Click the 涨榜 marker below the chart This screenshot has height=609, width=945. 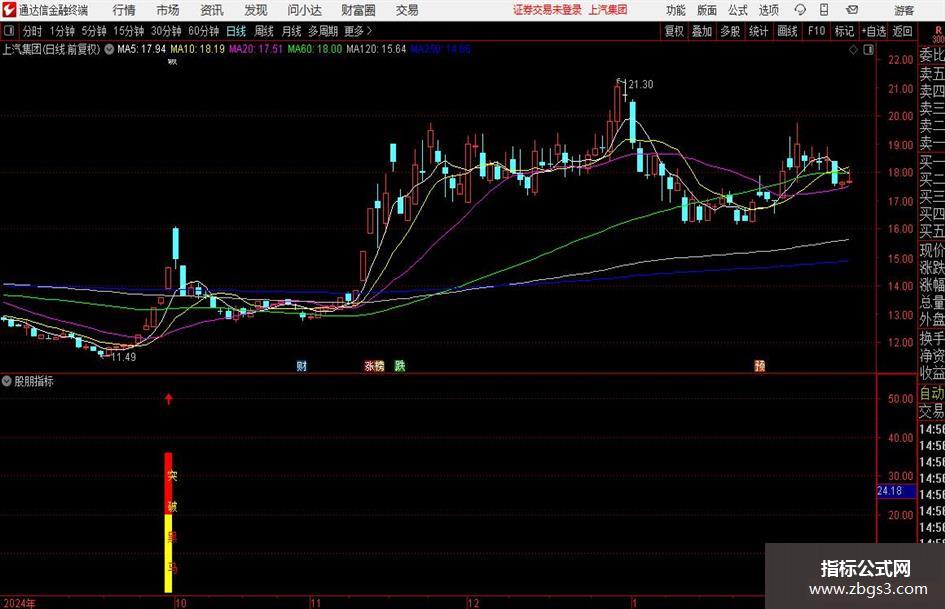point(374,366)
